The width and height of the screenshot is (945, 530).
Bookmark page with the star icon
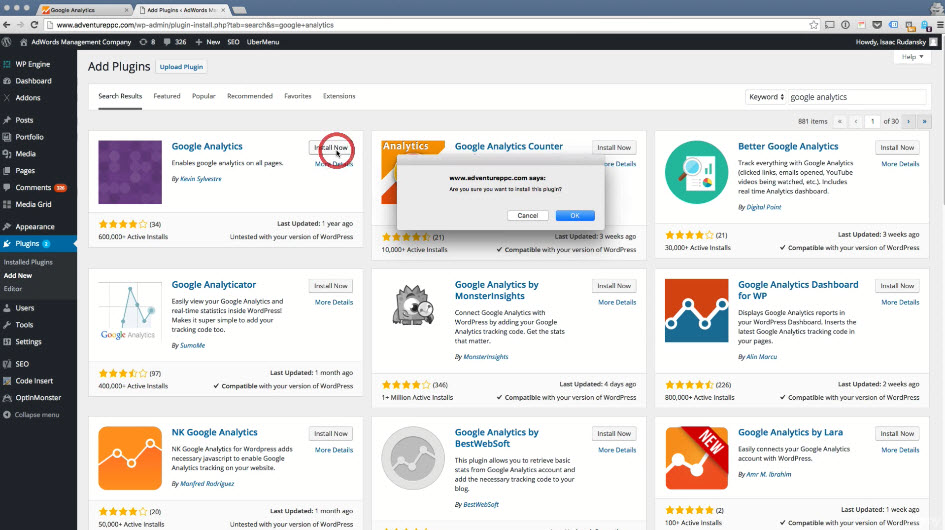click(812, 24)
